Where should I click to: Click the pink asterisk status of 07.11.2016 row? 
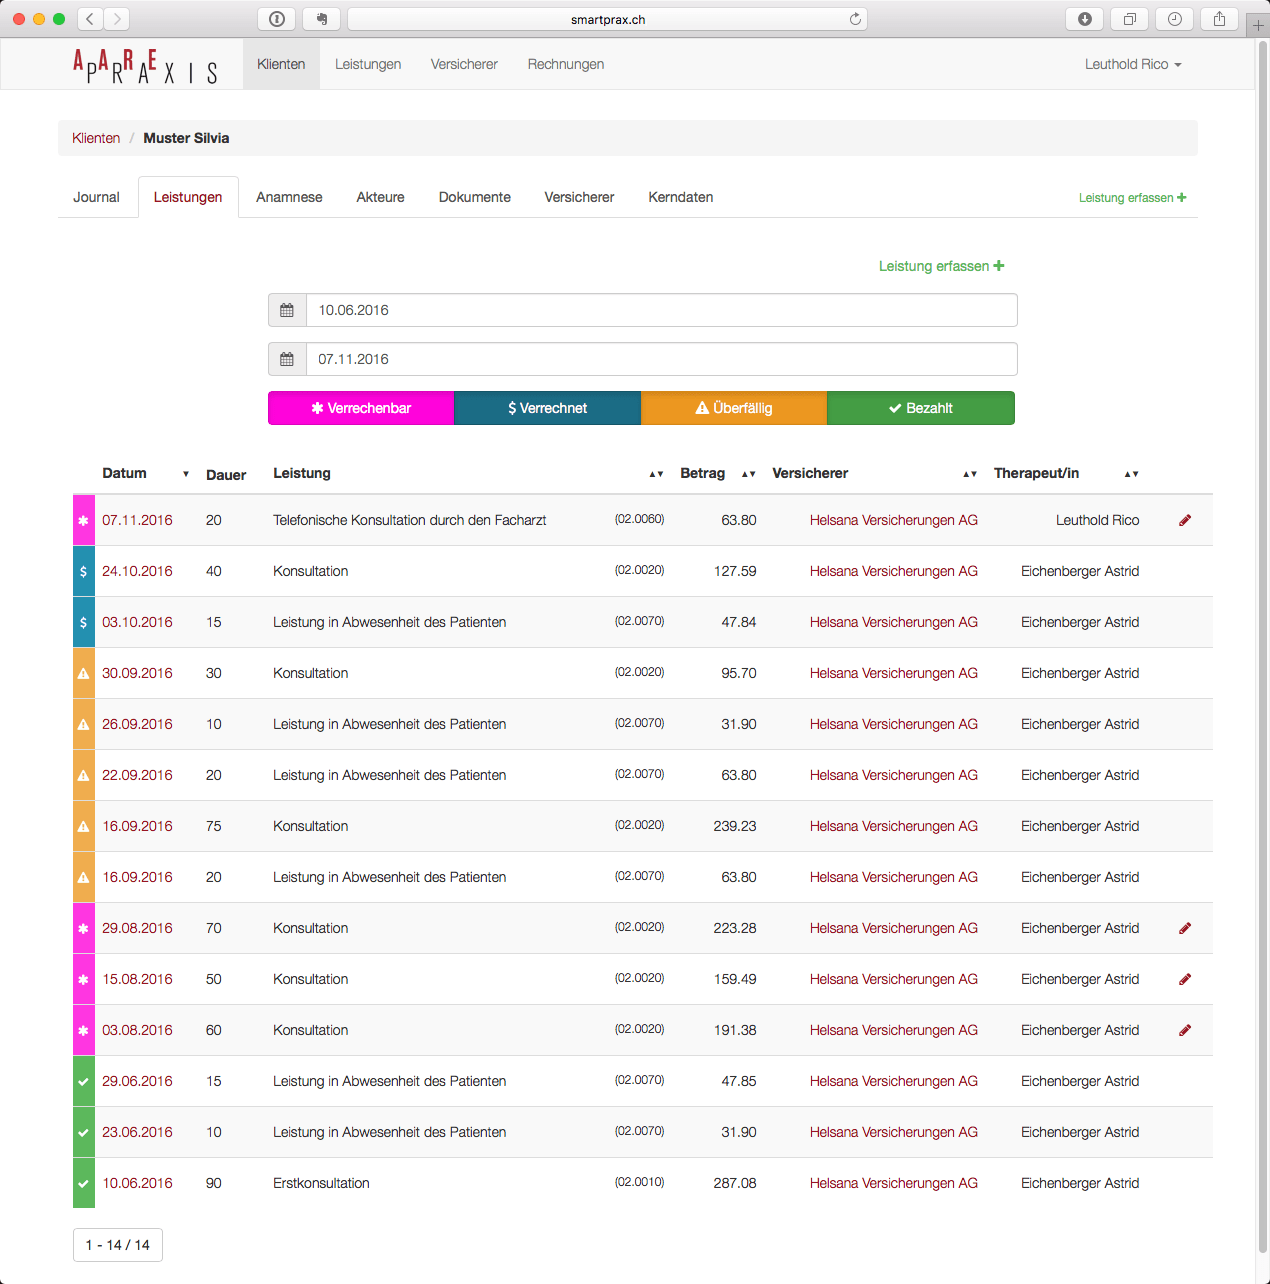click(83, 520)
